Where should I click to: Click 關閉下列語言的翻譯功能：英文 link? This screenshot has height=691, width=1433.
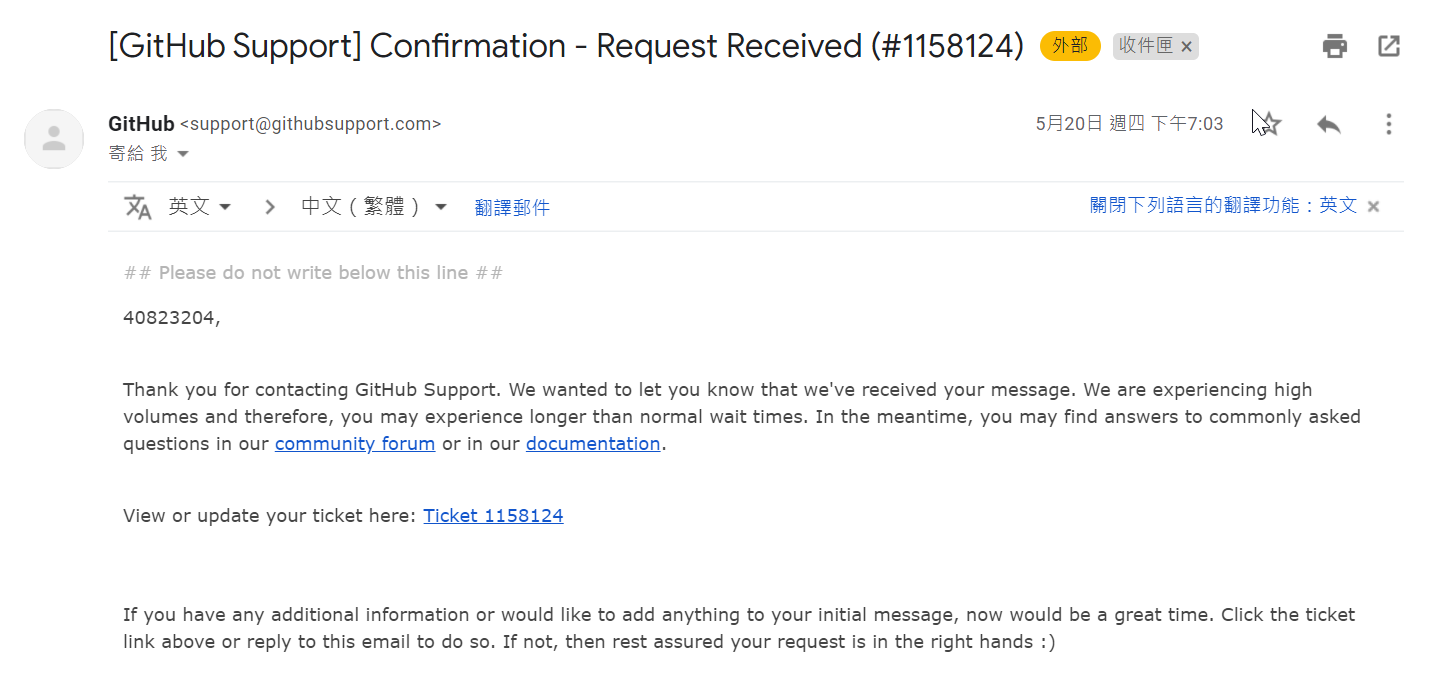click(1223, 205)
